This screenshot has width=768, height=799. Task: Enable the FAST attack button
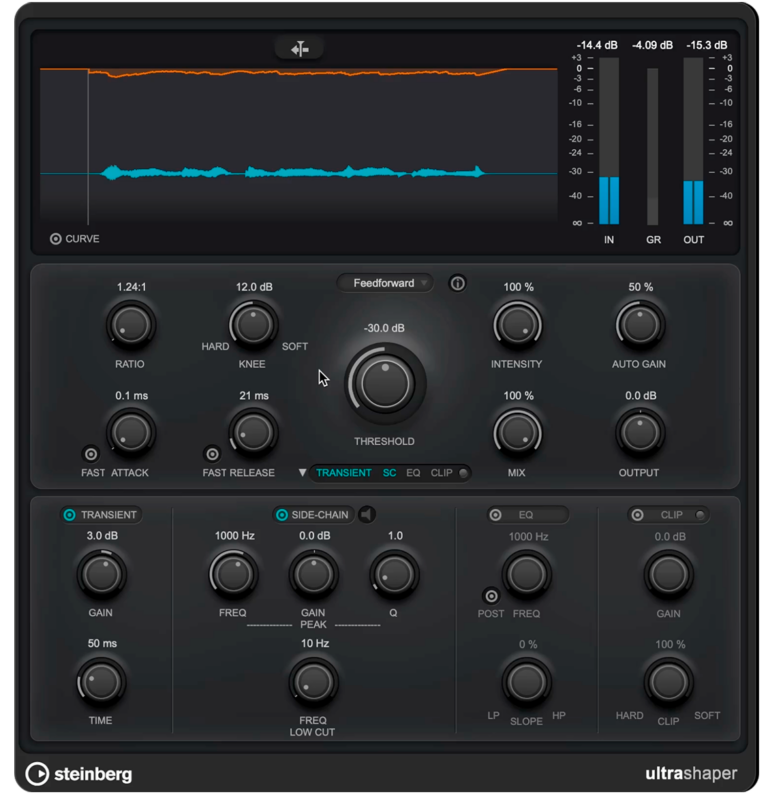coord(91,454)
